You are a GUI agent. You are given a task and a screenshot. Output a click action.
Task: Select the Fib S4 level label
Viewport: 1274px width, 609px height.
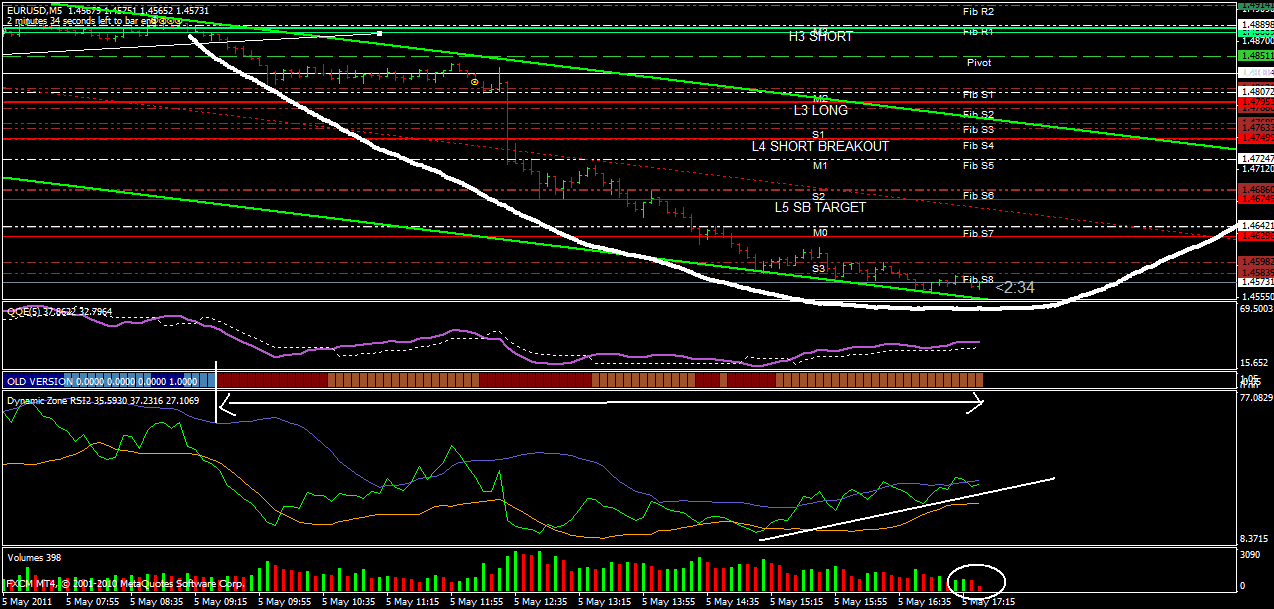(978, 145)
